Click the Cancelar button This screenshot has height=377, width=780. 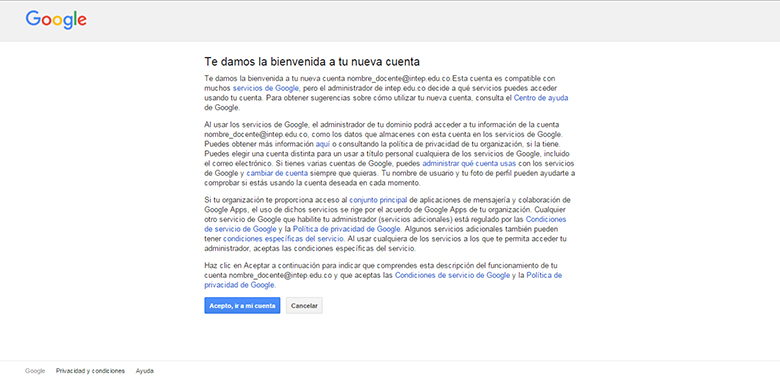304,306
